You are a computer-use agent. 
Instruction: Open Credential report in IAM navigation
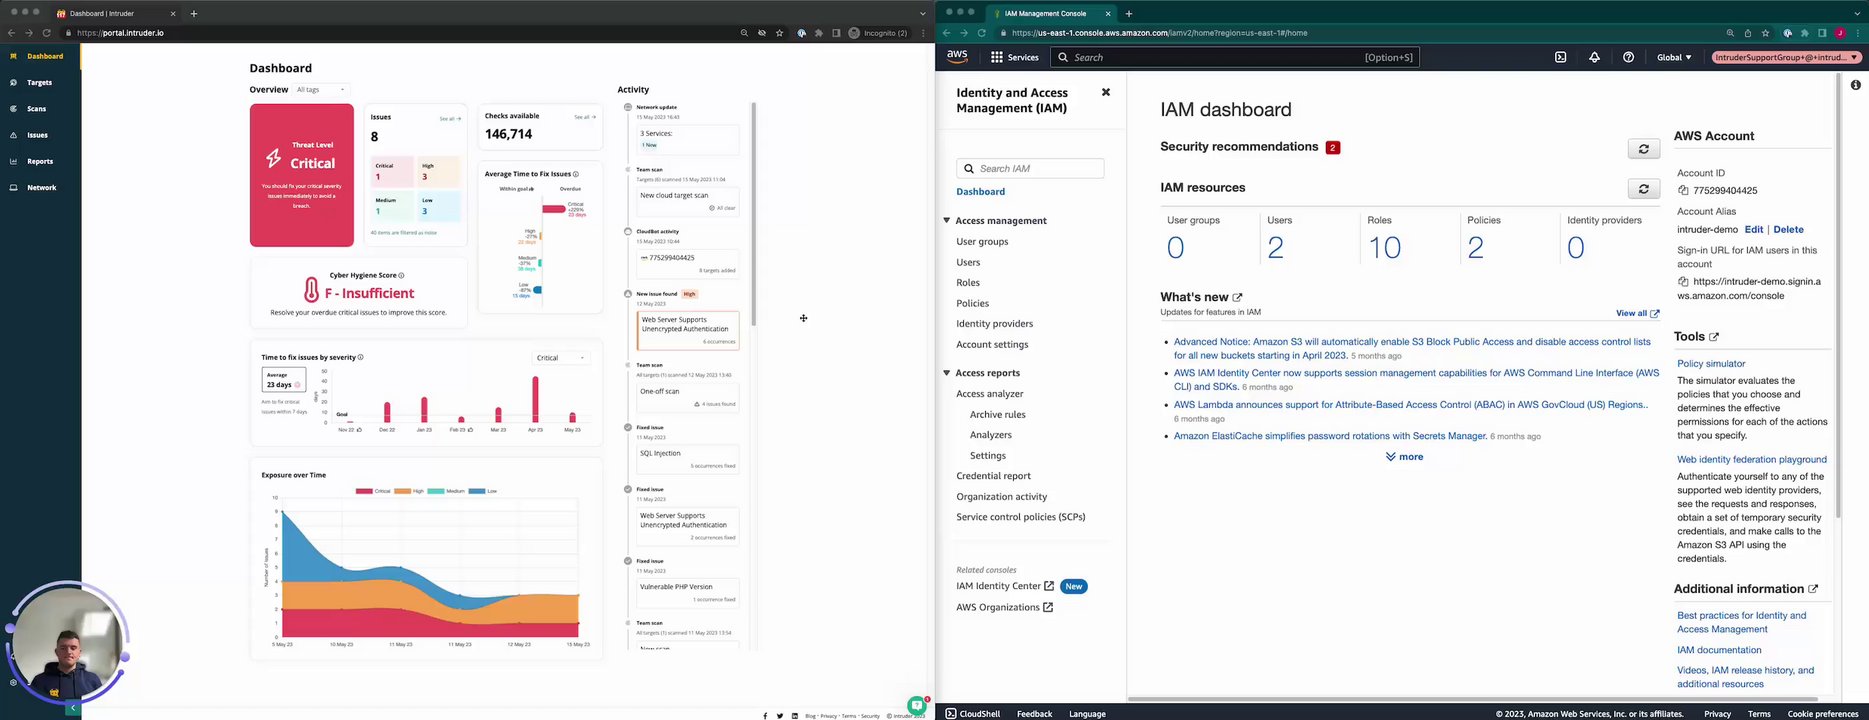(993, 476)
